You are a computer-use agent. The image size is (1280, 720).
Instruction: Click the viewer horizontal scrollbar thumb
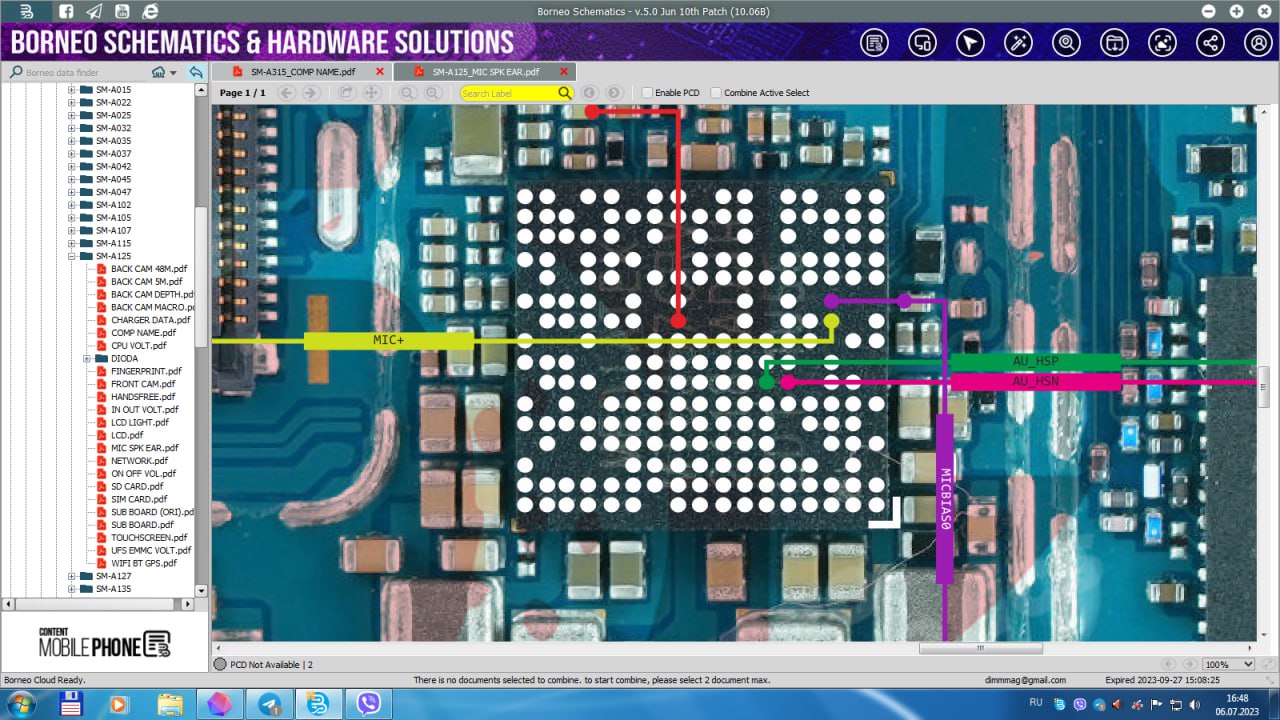(980, 648)
